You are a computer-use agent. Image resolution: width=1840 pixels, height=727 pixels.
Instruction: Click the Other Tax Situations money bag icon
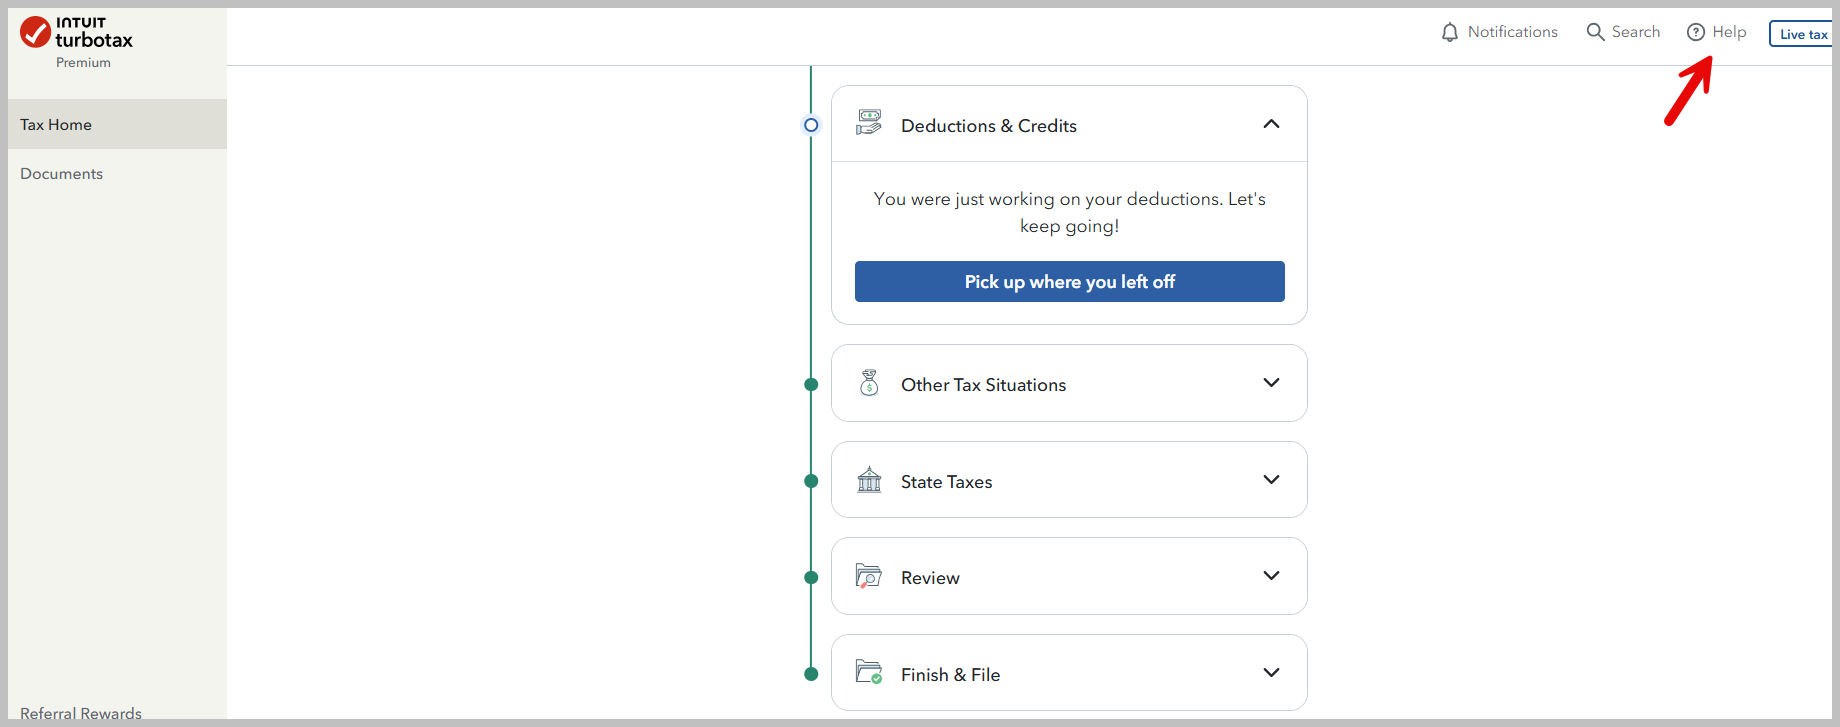869,383
